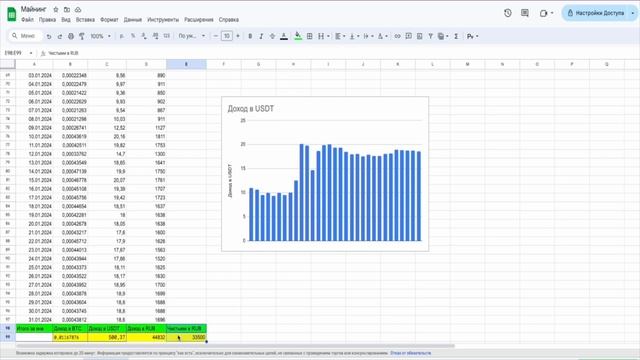Open text rotation dropdown
Viewport: 640px width, 360px height.
(x=382, y=36)
